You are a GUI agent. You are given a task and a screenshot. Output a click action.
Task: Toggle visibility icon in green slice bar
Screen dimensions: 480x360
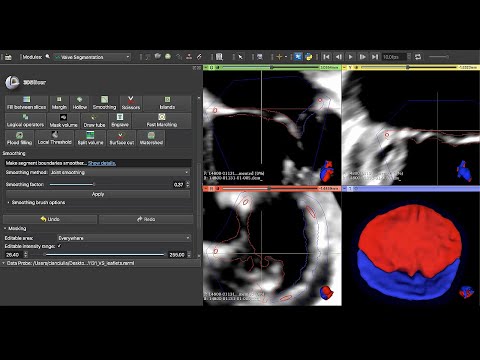(217, 67)
